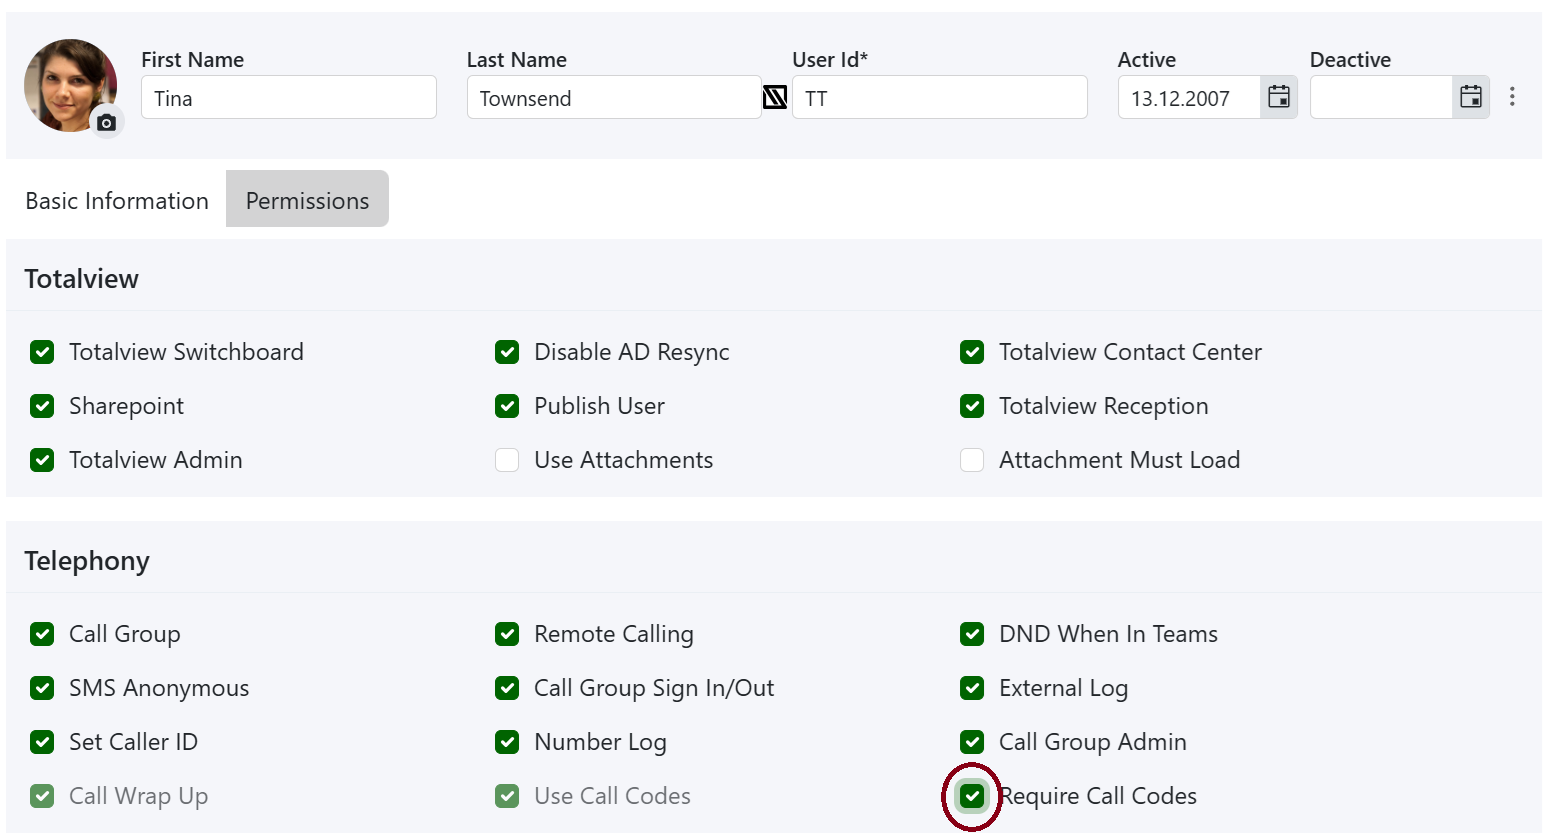
Task: Click the Active date field
Action: pos(1189,98)
